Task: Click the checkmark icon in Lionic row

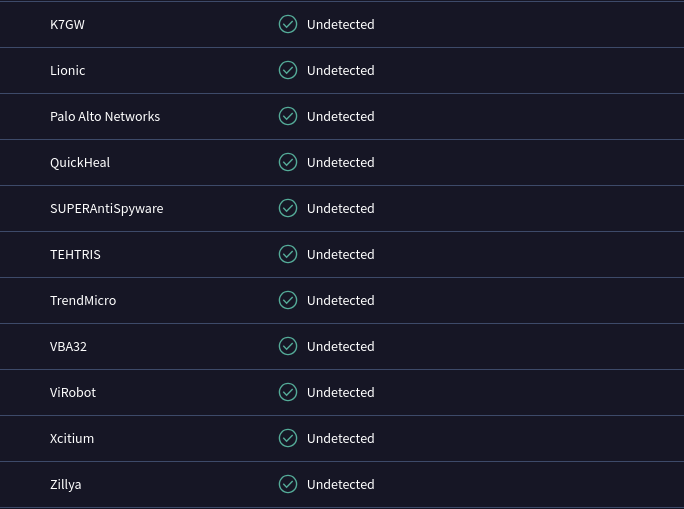Action: 288,70
